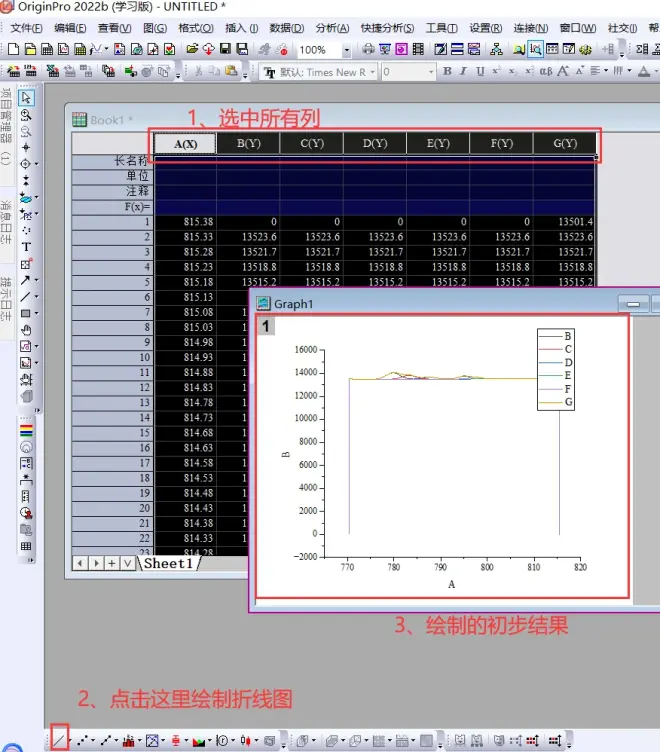This screenshot has width=660, height=752.
Task: Open the Times New Roman font dropdown
Action: click(x=373, y=72)
